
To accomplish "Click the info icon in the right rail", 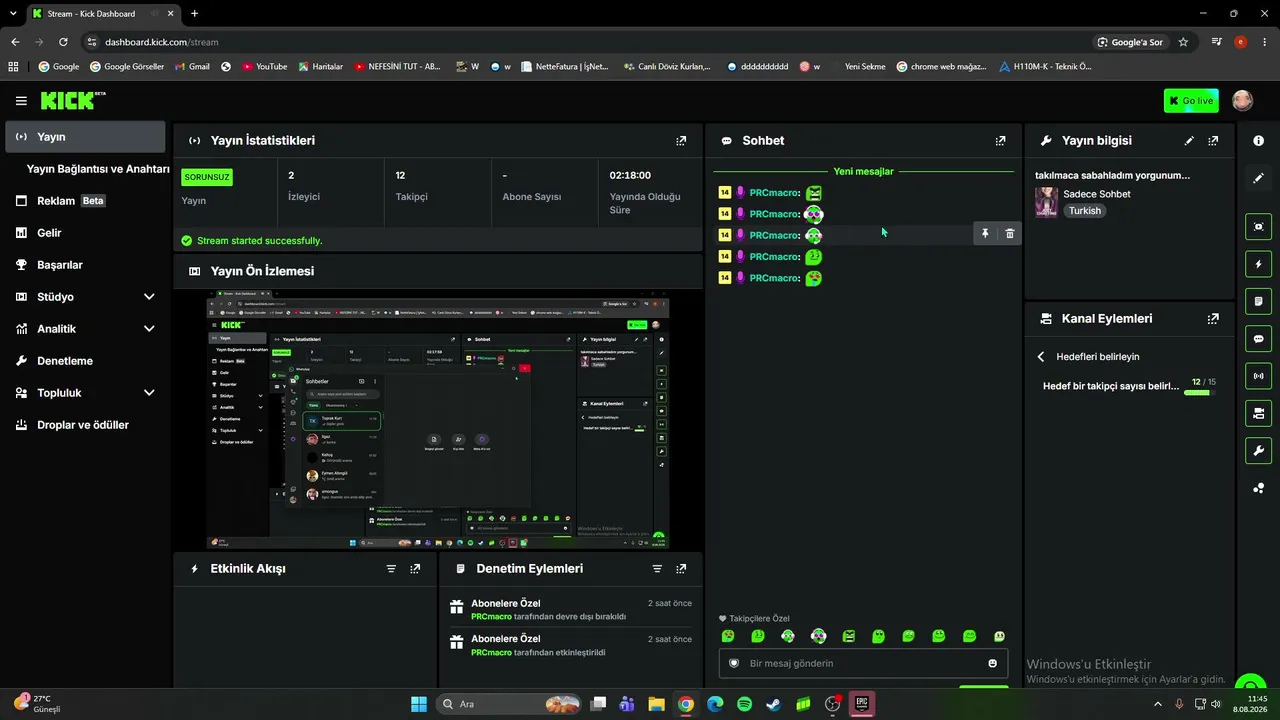I will [x=1259, y=141].
